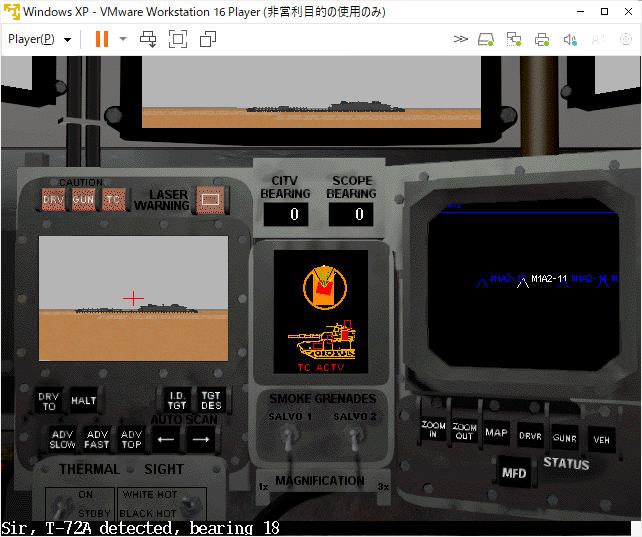Select ADV SLOW speed button
The height and width of the screenshot is (537, 642).
click(x=62, y=439)
